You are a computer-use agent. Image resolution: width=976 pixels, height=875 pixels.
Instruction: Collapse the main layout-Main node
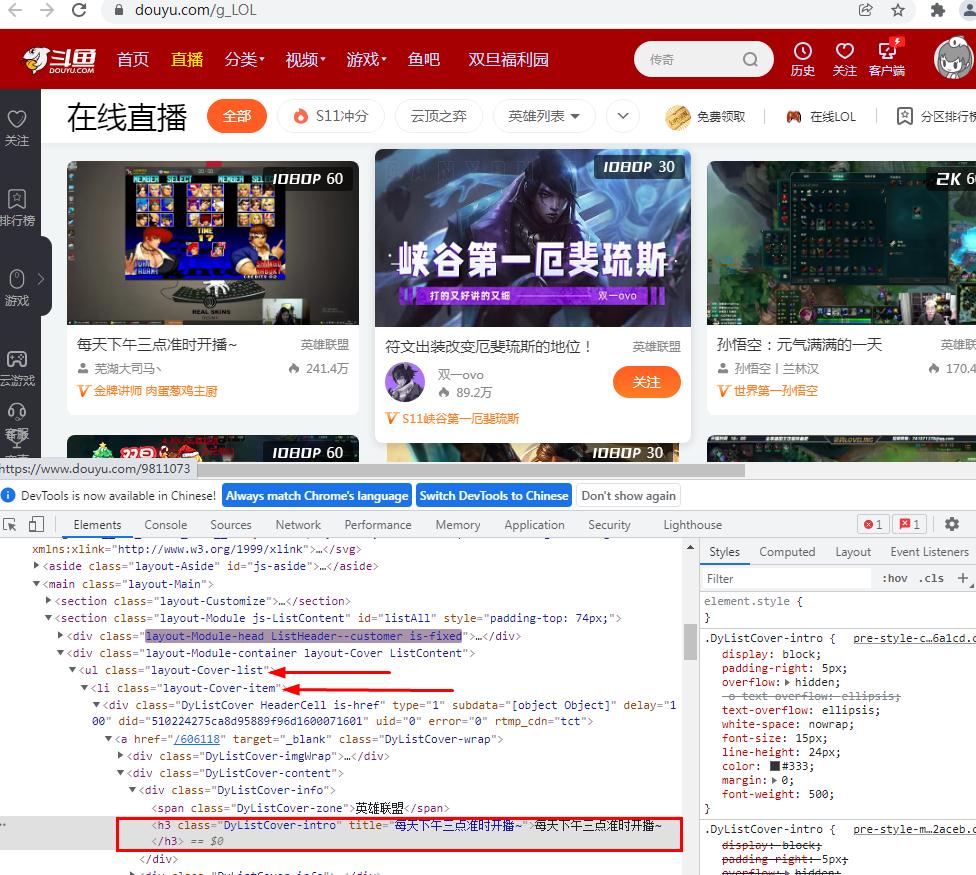[x=36, y=584]
